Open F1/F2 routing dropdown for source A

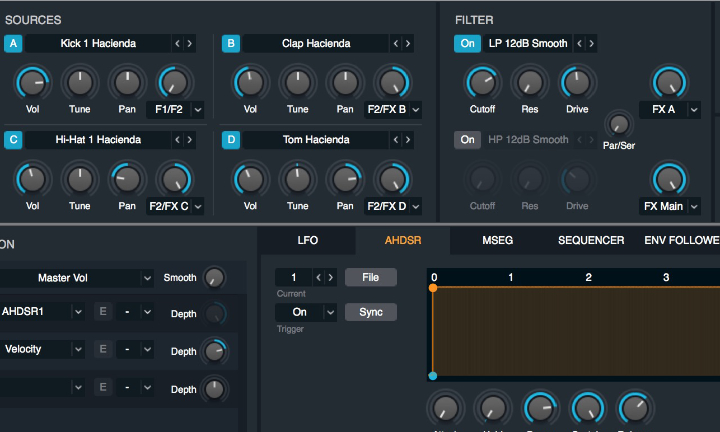pyautogui.click(x=175, y=110)
